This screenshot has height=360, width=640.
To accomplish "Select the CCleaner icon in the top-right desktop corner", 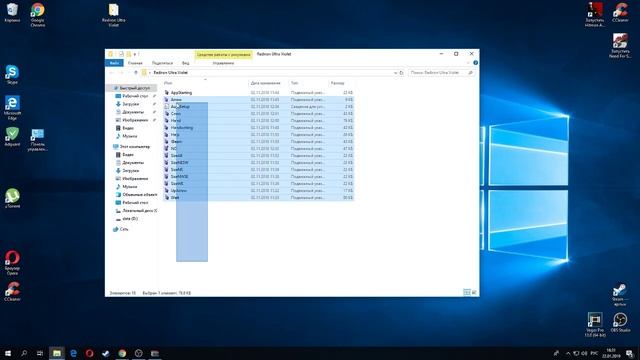I will pos(620,12).
